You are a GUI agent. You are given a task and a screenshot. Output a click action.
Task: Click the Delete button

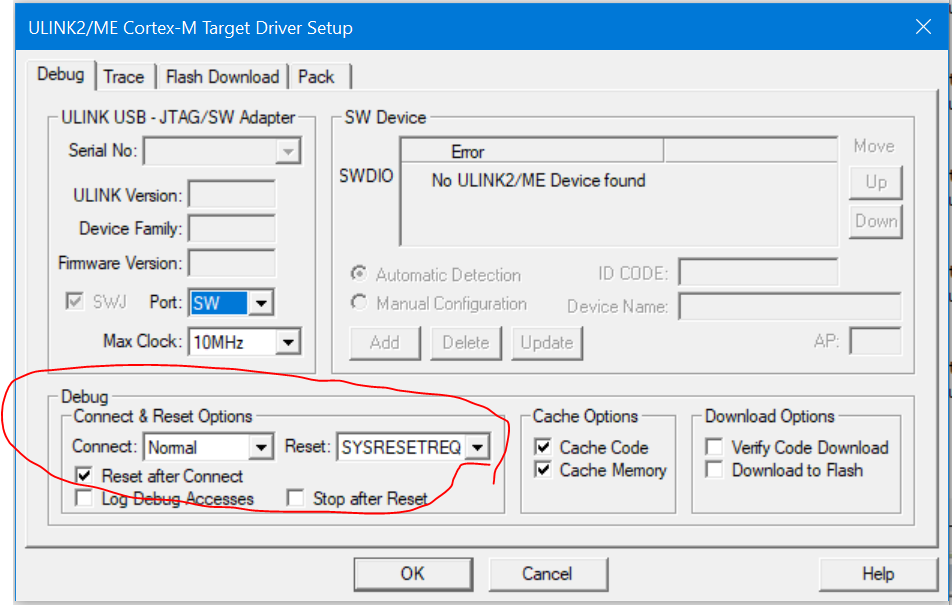pyautogui.click(x=466, y=343)
